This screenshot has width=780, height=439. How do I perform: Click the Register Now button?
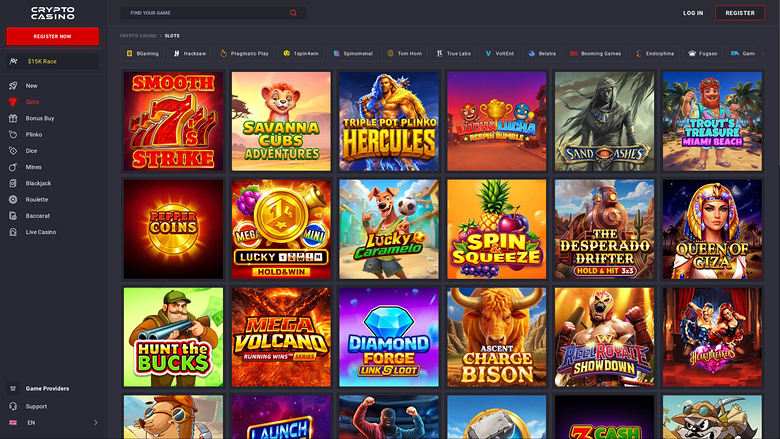click(x=52, y=36)
